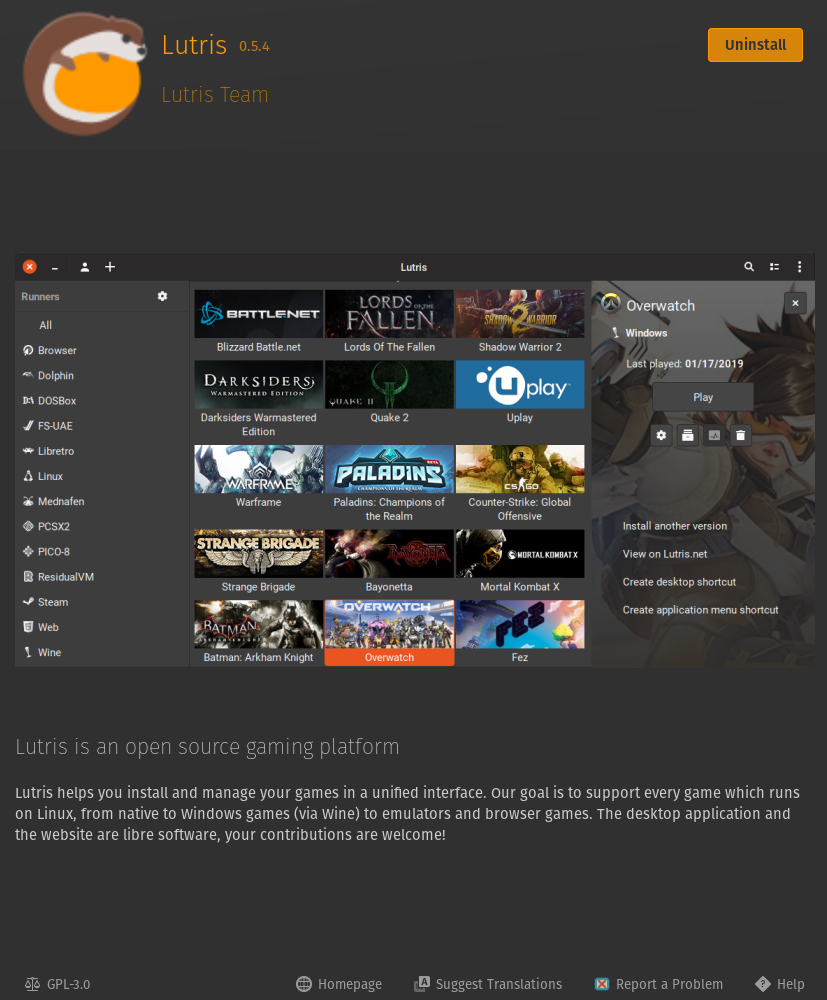Click the Overwatch configure gear icon

pos(661,435)
